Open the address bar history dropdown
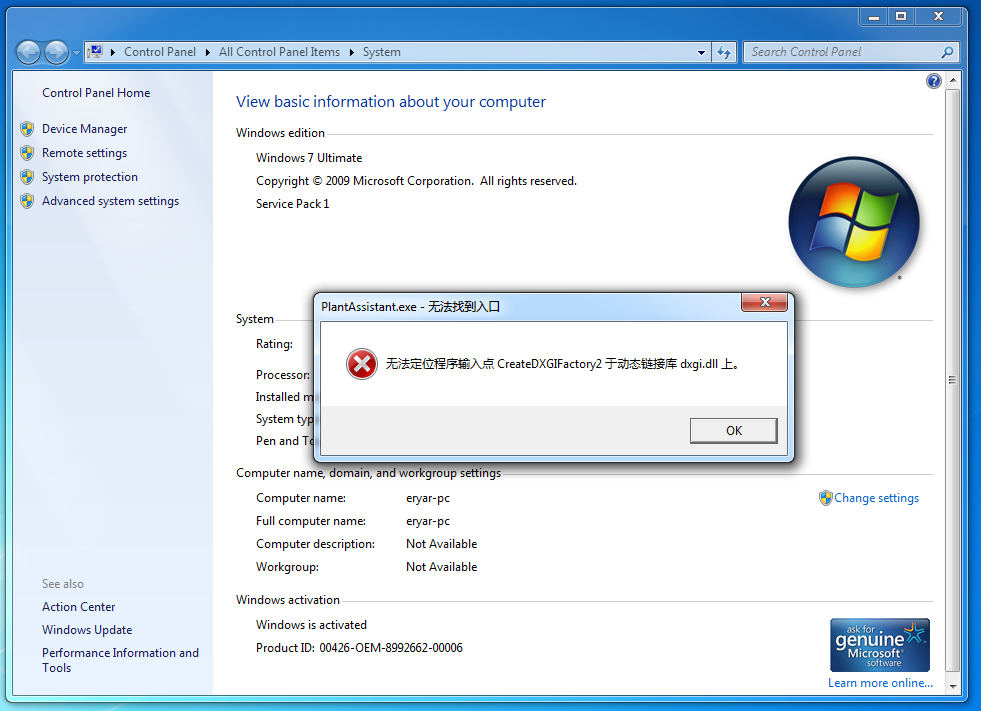The image size is (981, 711). click(x=703, y=52)
